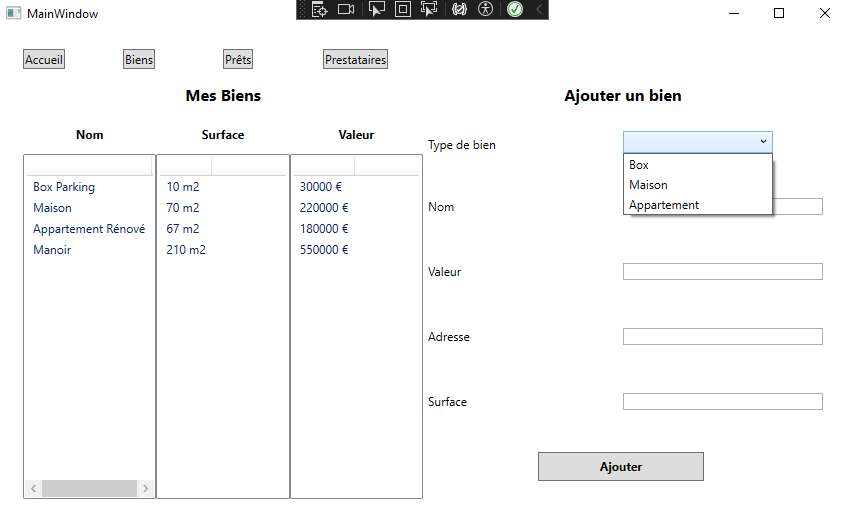Toggle the Hot Reload braces icon
Viewport: 847px width, 519px height.
[x=460, y=9]
